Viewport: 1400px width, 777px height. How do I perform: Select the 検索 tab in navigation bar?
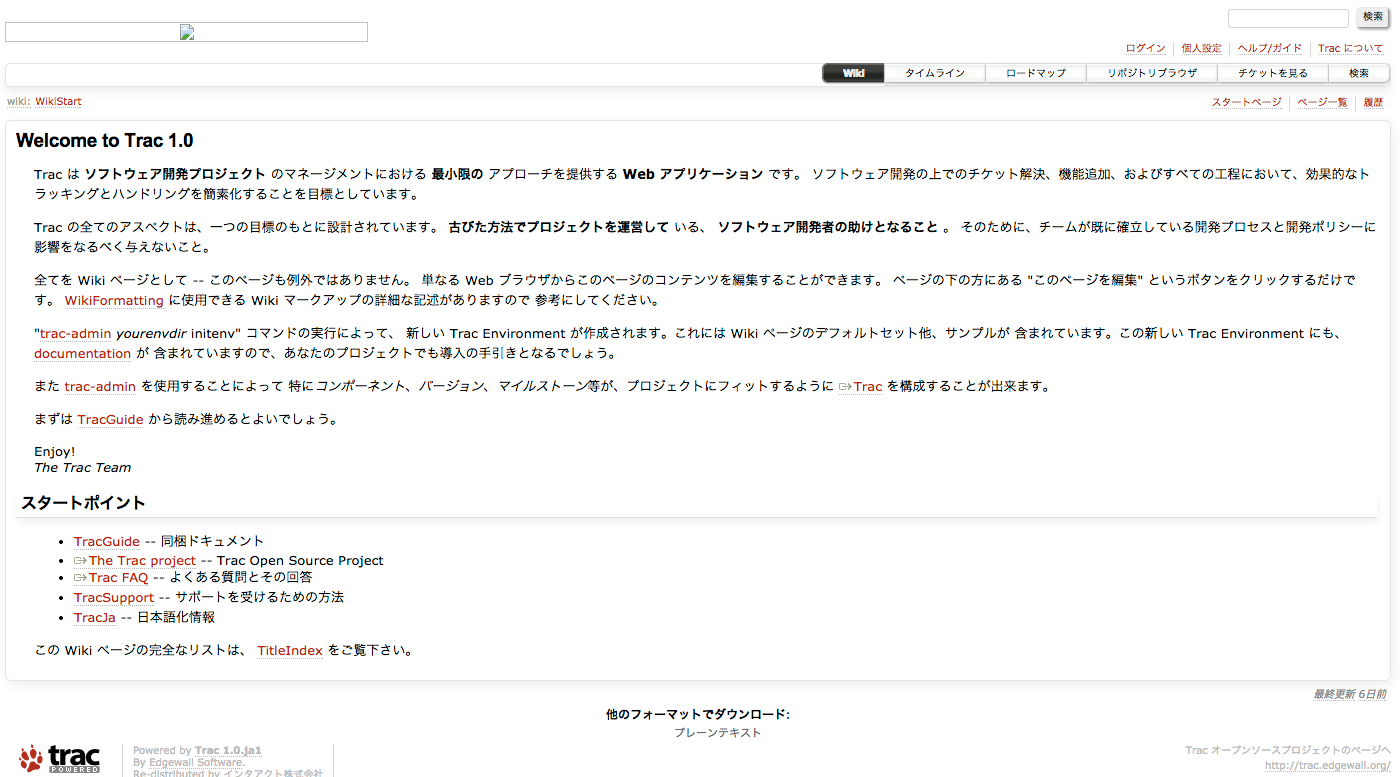[x=1359, y=73]
